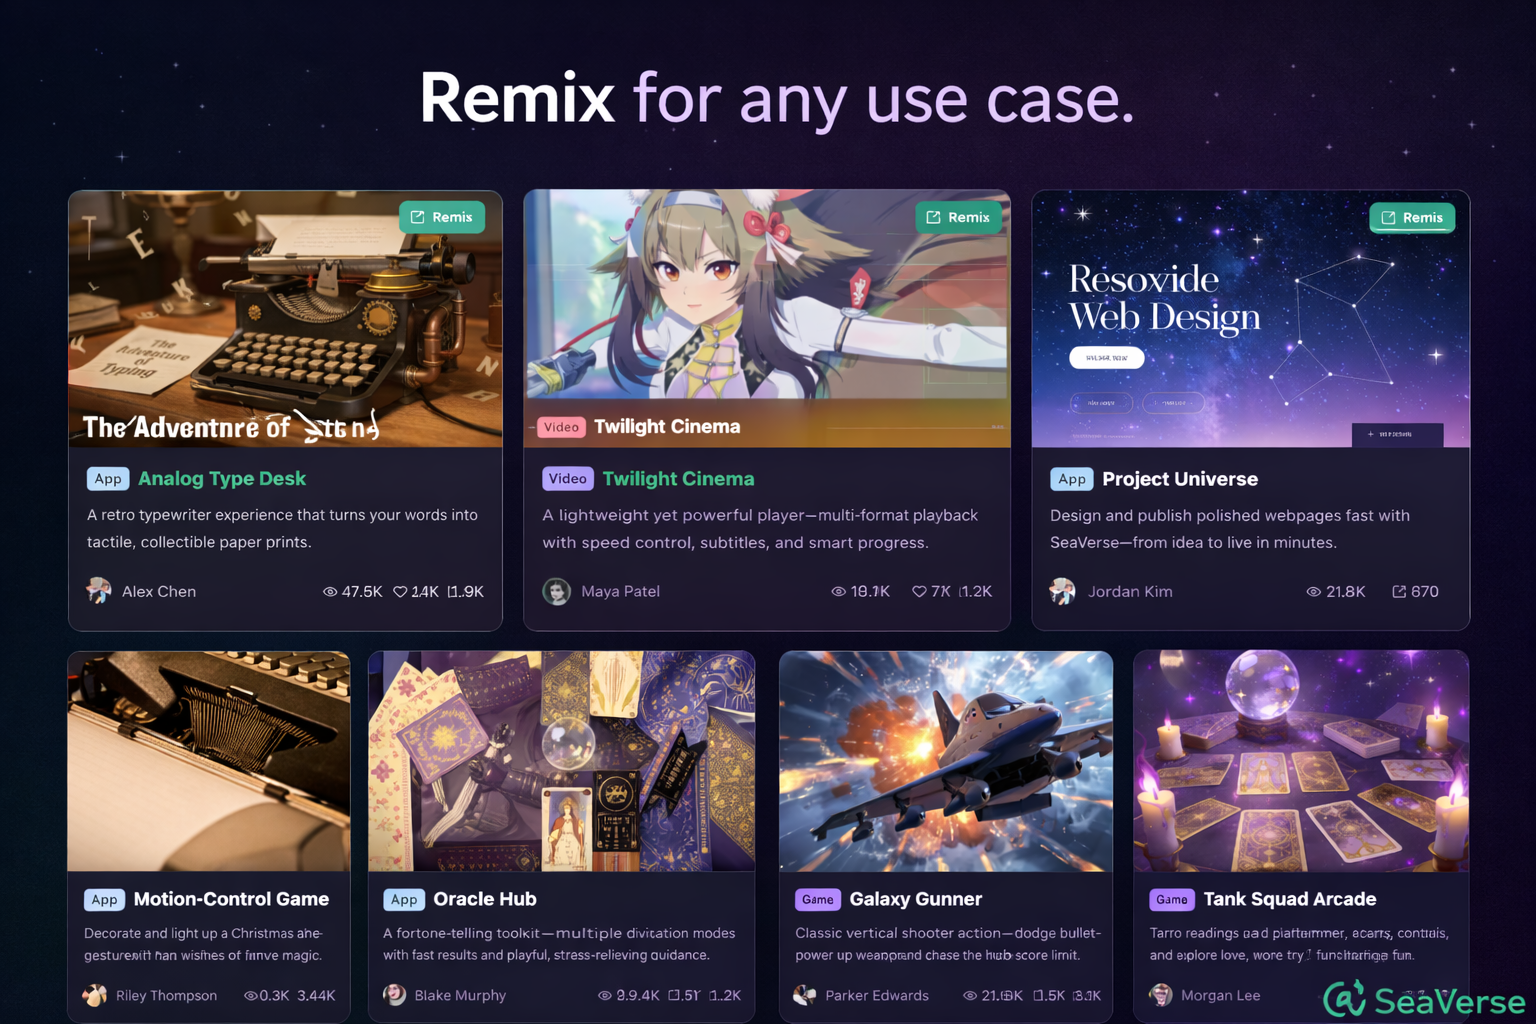The width and height of the screenshot is (1536, 1024).
Task: Click the views eye icon on Project Universe
Action: (1314, 592)
